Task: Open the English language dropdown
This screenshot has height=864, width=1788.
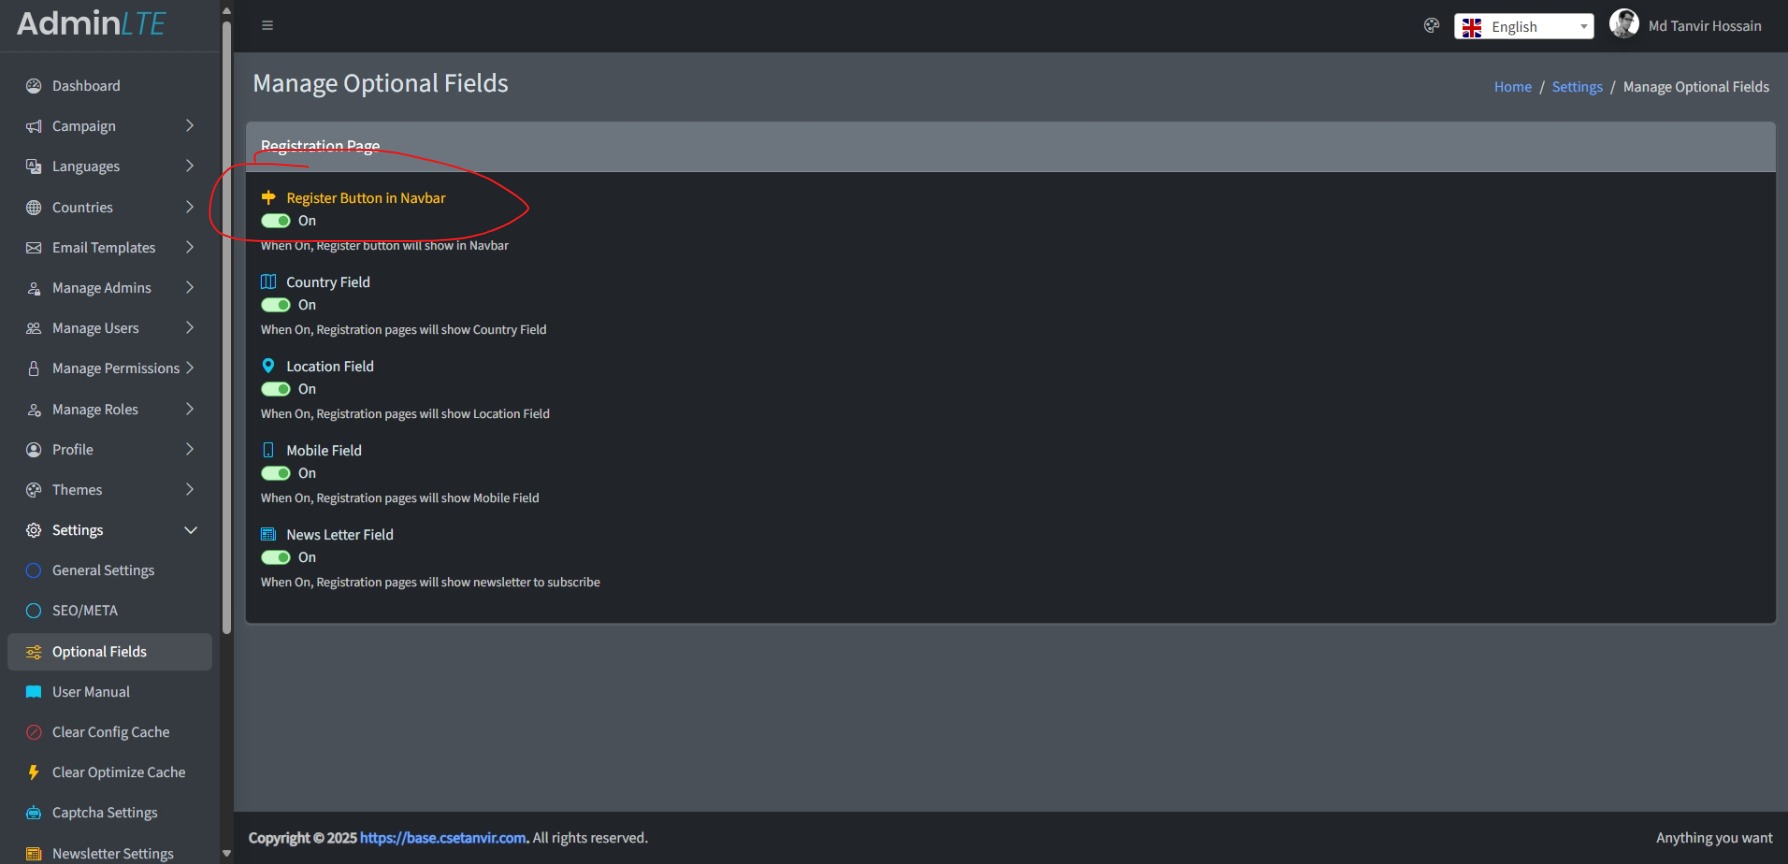Action: pyautogui.click(x=1523, y=27)
